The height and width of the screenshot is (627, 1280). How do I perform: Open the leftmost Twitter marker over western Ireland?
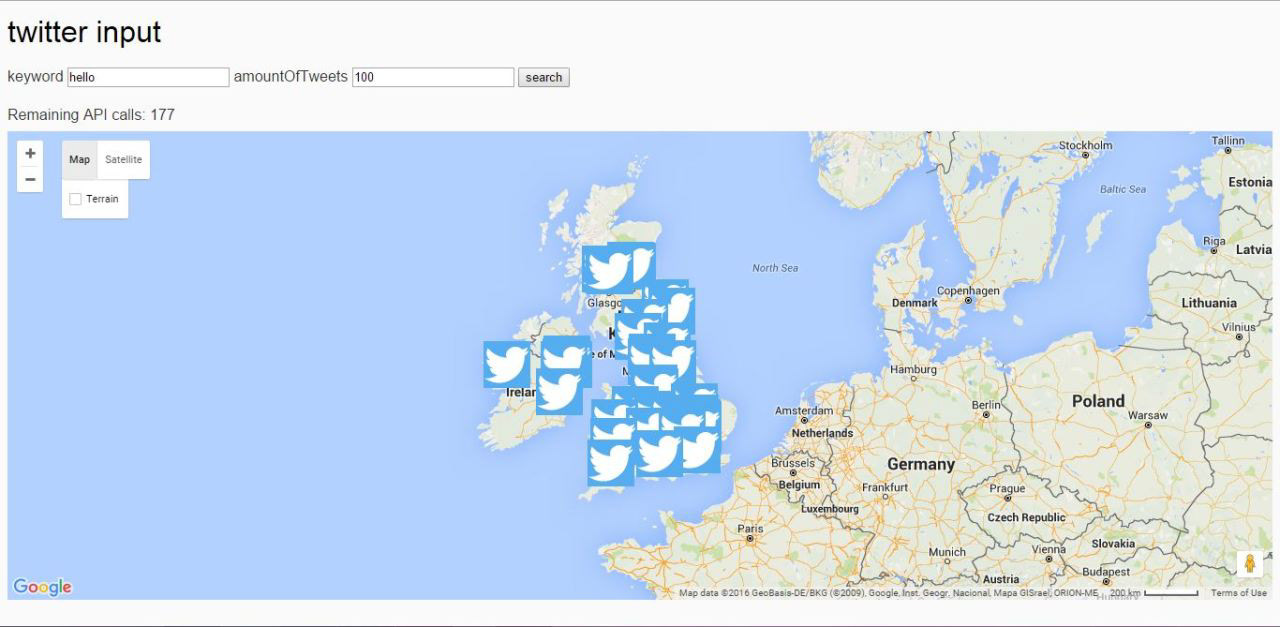click(507, 364)
